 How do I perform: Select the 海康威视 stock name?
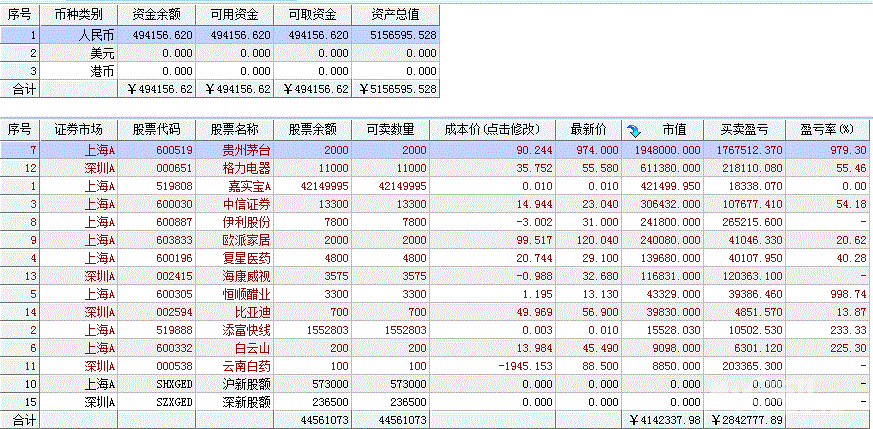246,276
